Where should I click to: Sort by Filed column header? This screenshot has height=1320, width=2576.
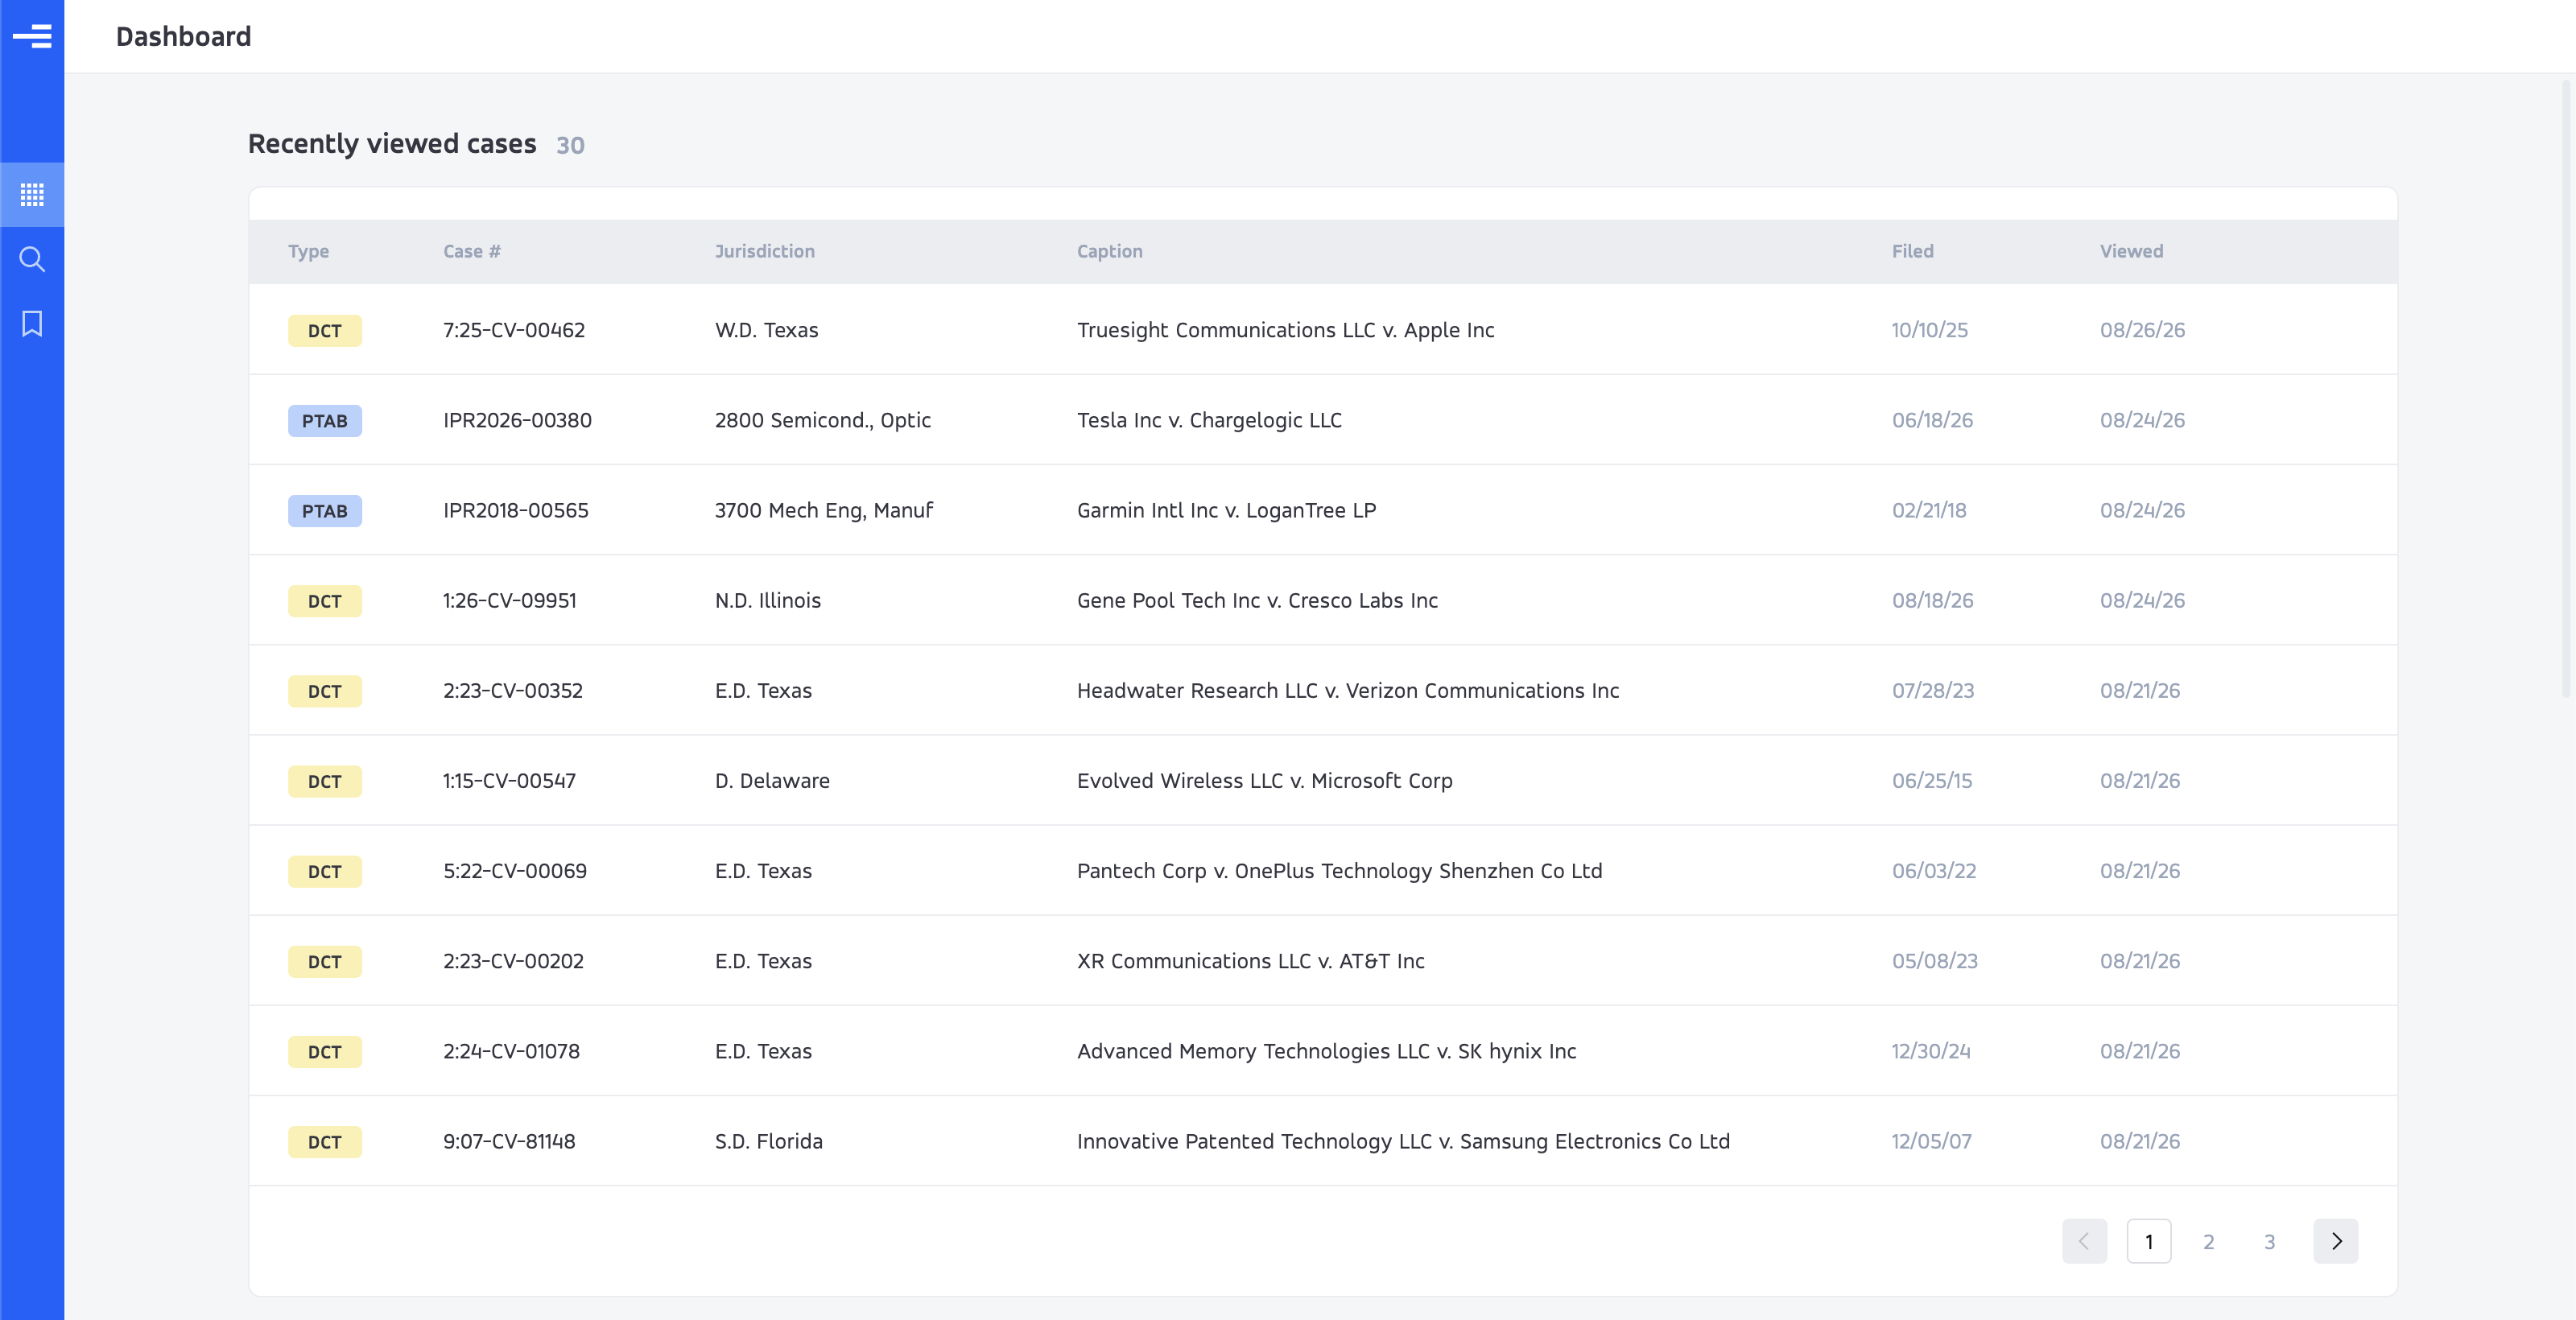[1913, 251]
